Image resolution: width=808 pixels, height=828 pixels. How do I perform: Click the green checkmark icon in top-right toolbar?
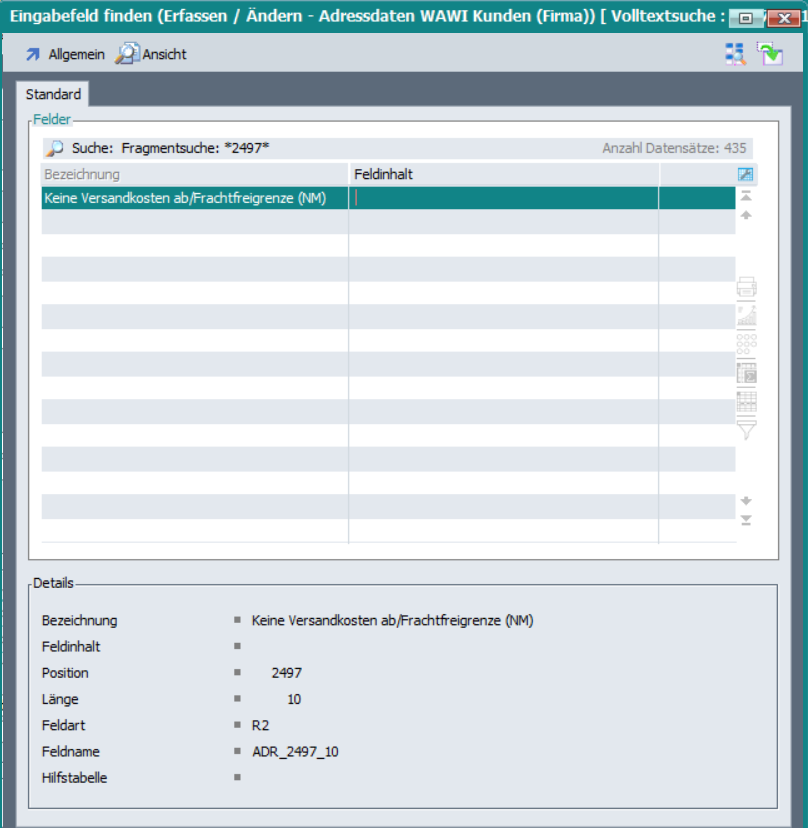(769, 54)
